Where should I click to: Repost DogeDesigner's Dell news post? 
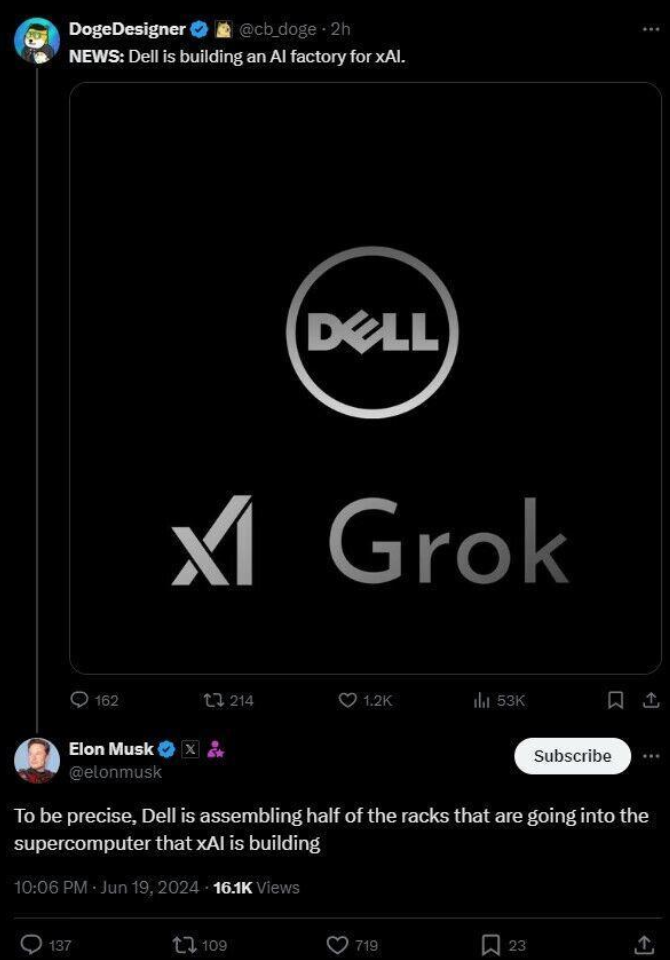tap(212, 700)
